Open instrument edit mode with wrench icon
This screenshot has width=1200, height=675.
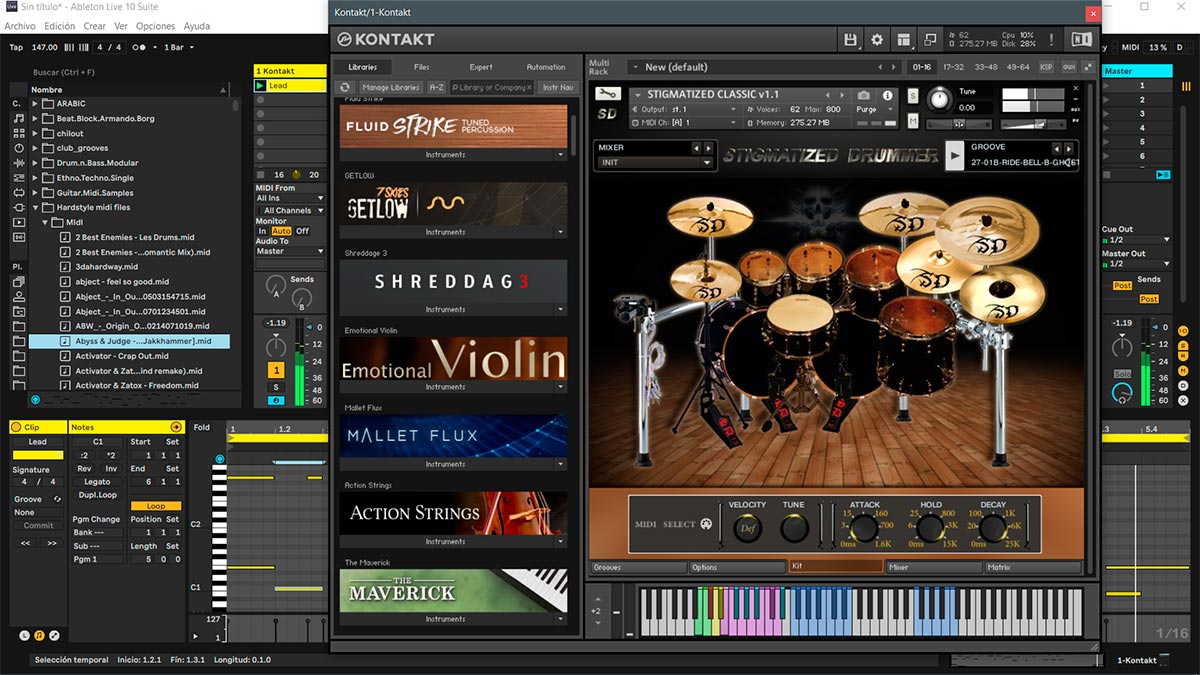click(x=607, y=94)
